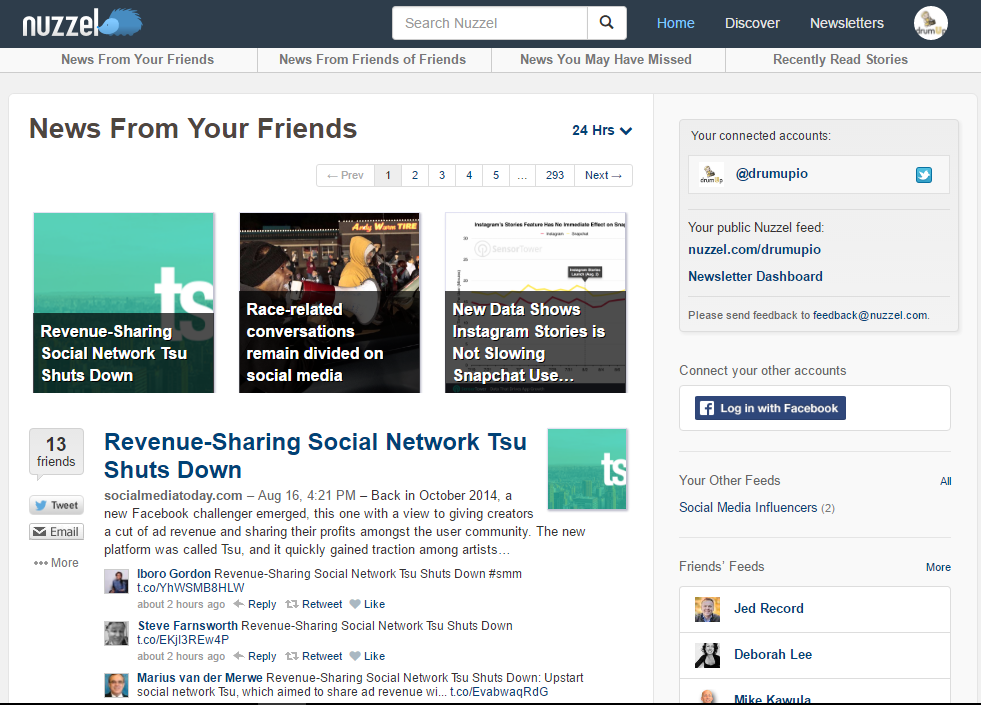Switch to News From Your Friends tab
Image resolution: width=981 pixels, height=705 pixels.
[138, 59]
